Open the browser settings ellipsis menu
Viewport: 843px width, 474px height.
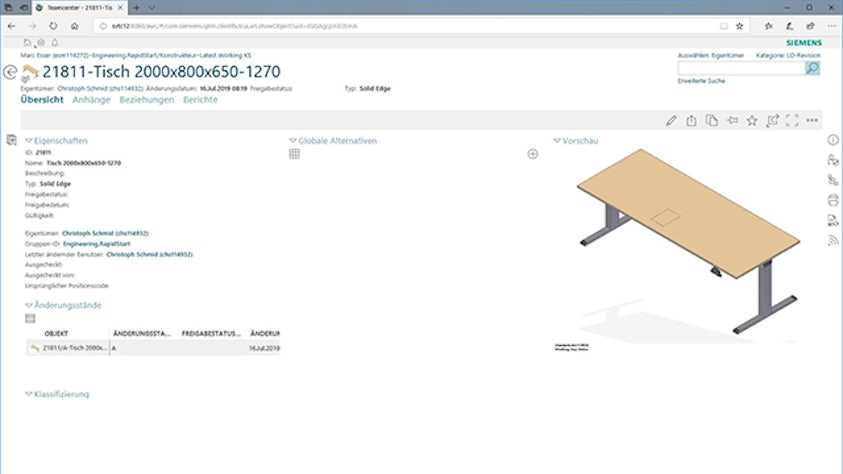pos(831,26)
